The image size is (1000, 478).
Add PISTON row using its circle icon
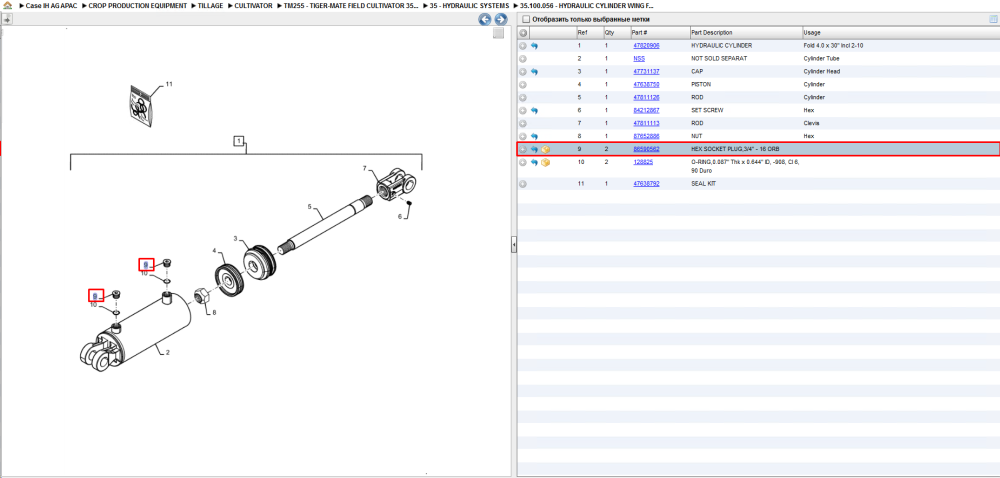tap(523, 85)
